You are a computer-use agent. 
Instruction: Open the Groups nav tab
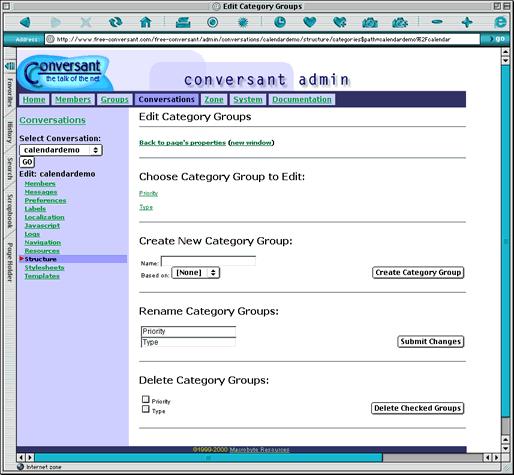[115, 99]
